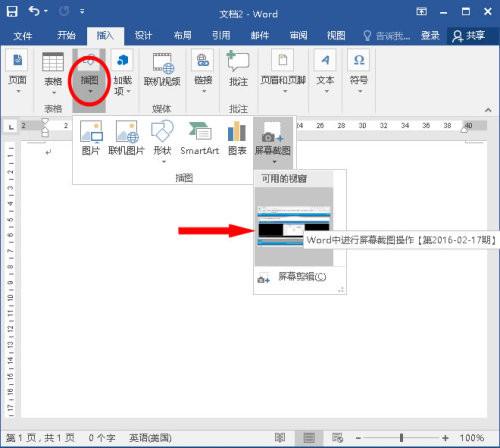Select the available window thumbnail
The height and width of the screenshot is (448, 500).
pyautogui.click(x=294, y=227)
